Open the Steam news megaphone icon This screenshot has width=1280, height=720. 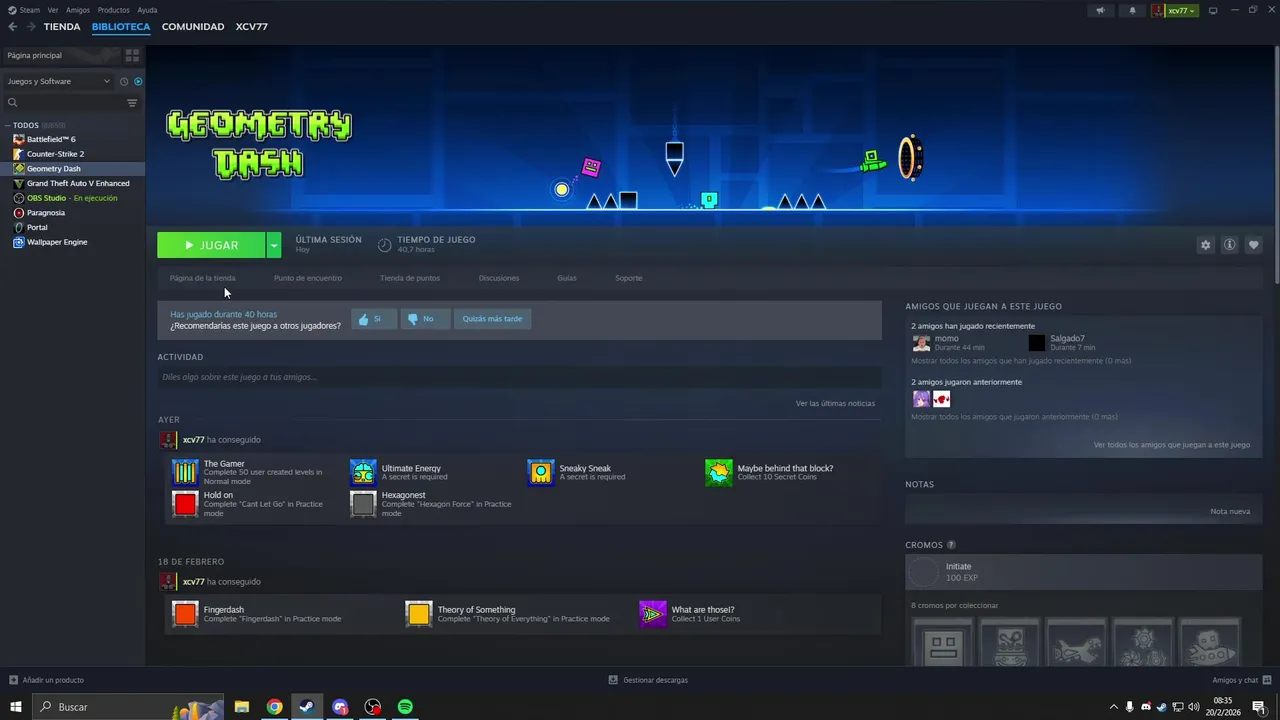1100,11
